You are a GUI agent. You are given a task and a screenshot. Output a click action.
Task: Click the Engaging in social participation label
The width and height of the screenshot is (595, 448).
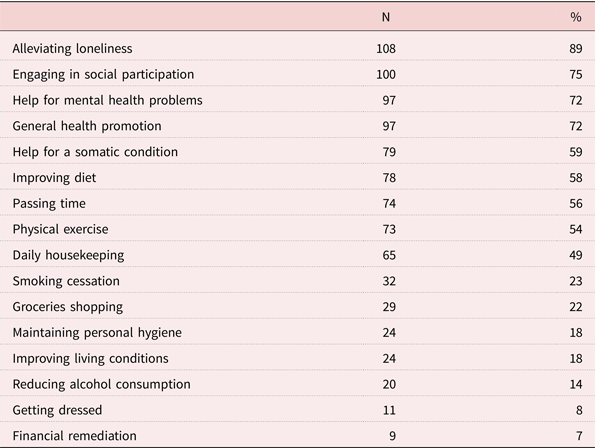pyautogui.click(x=103, y=74)
